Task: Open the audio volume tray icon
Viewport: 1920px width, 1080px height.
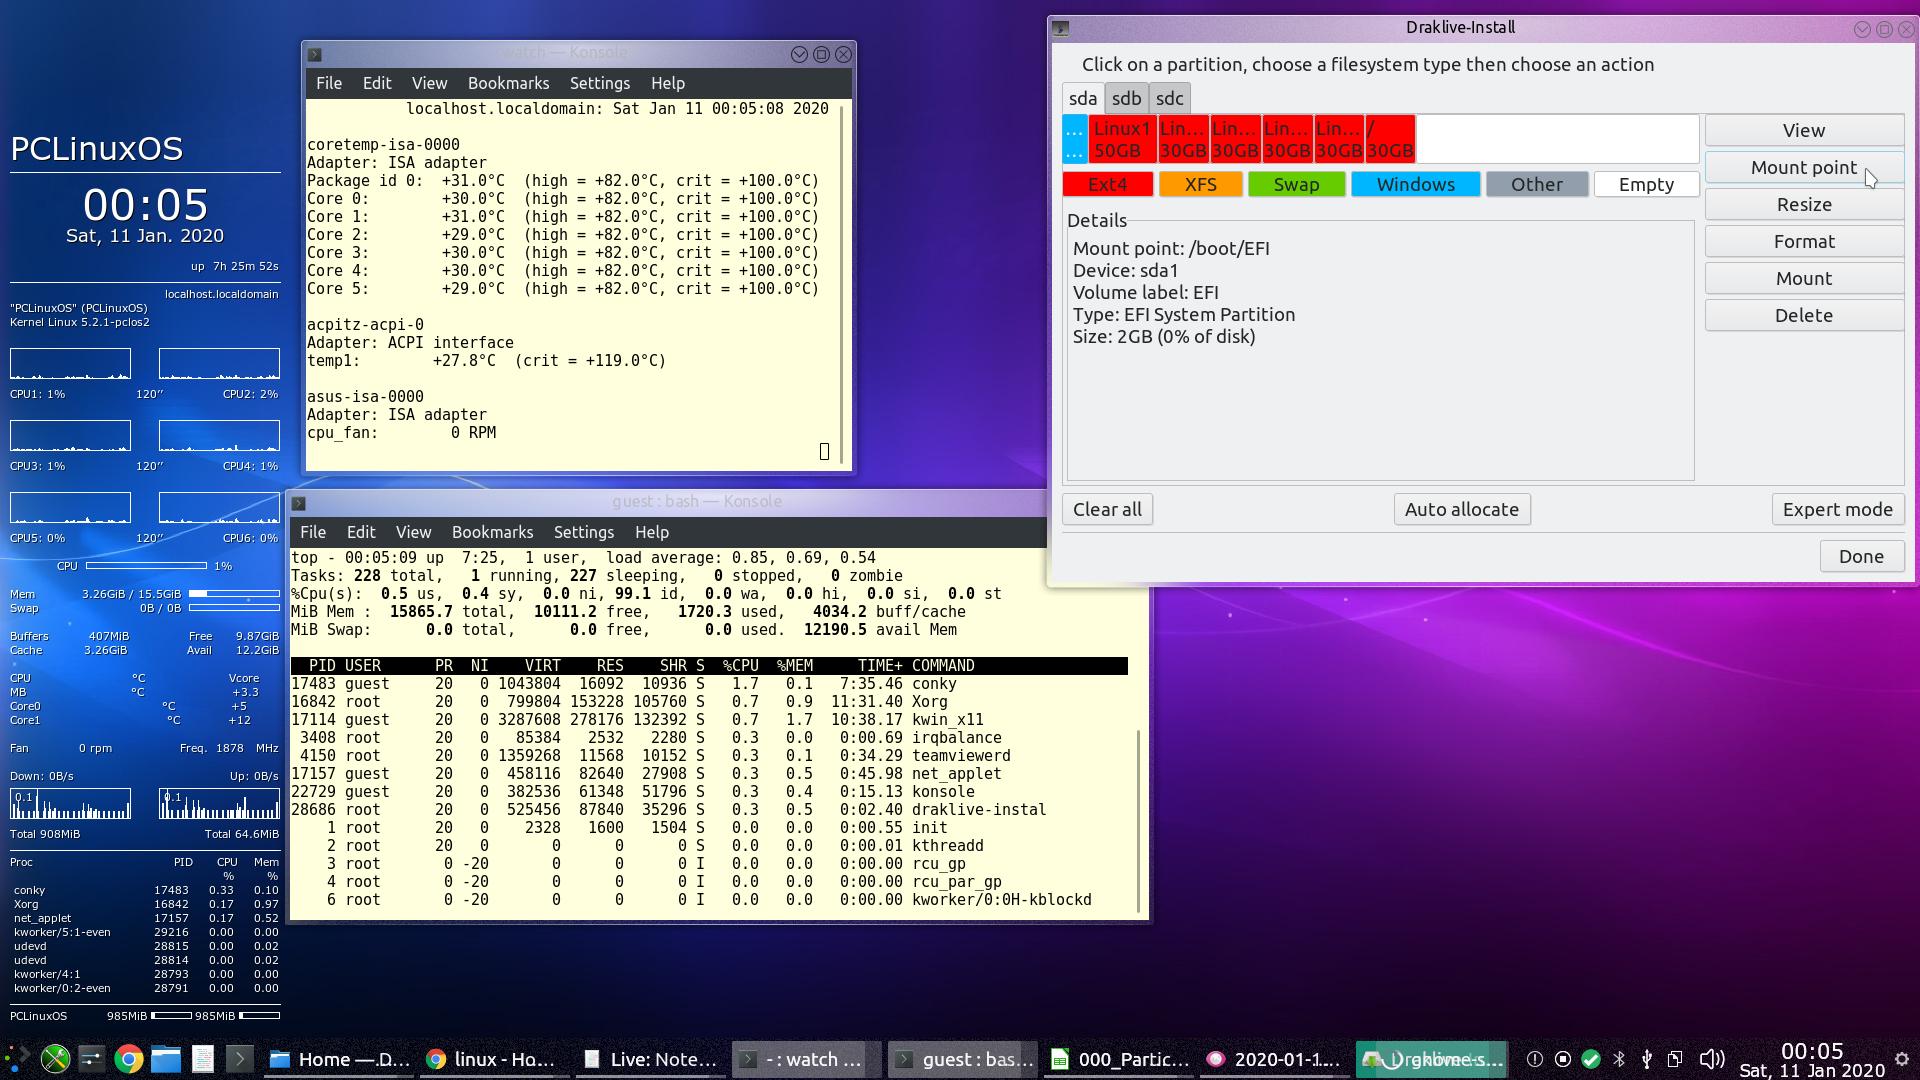Action: [x=1711, y=1059]
